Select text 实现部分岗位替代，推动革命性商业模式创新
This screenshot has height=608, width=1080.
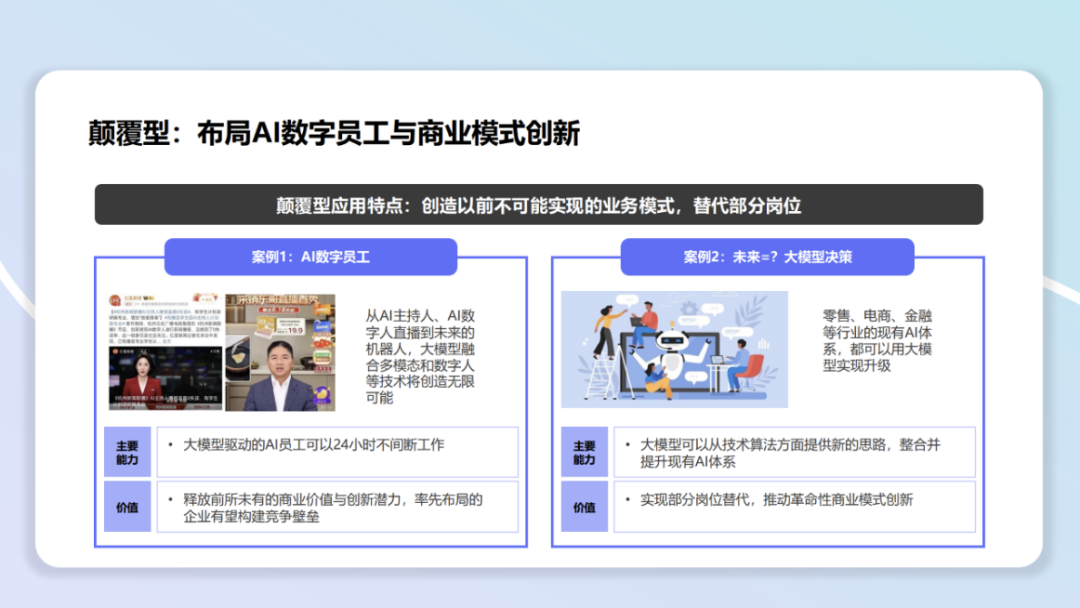[776, 500]
